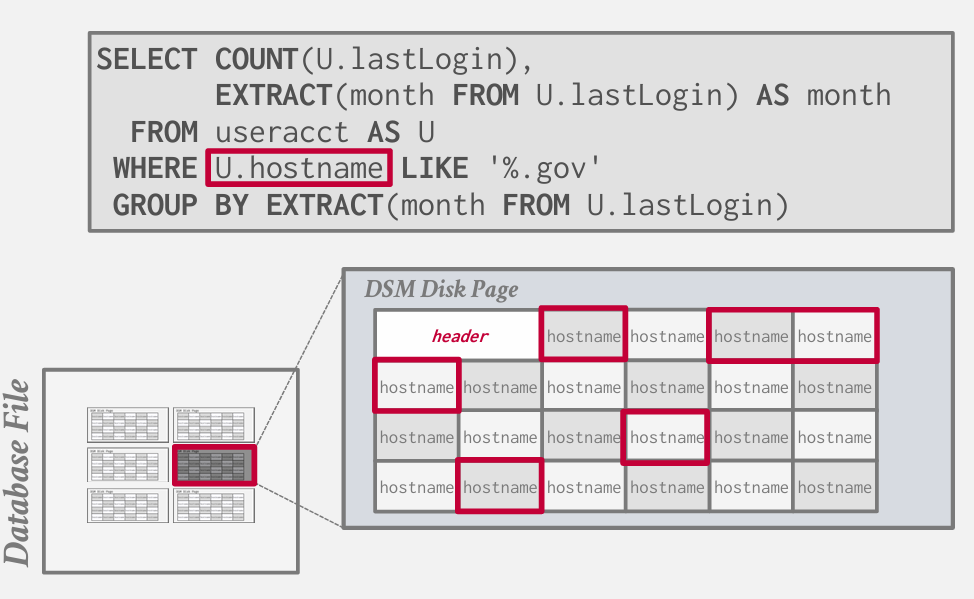
Task: Click the double-wide red-boxed hostname pair in first row
Action: [793, 336]
